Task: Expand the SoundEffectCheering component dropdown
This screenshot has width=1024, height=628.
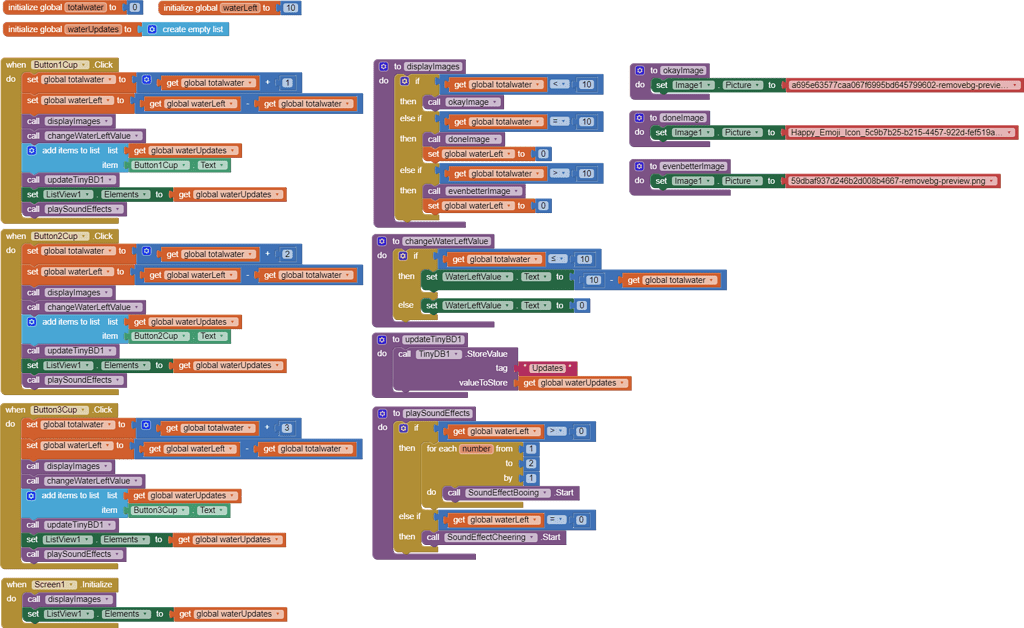Action: 535,537
